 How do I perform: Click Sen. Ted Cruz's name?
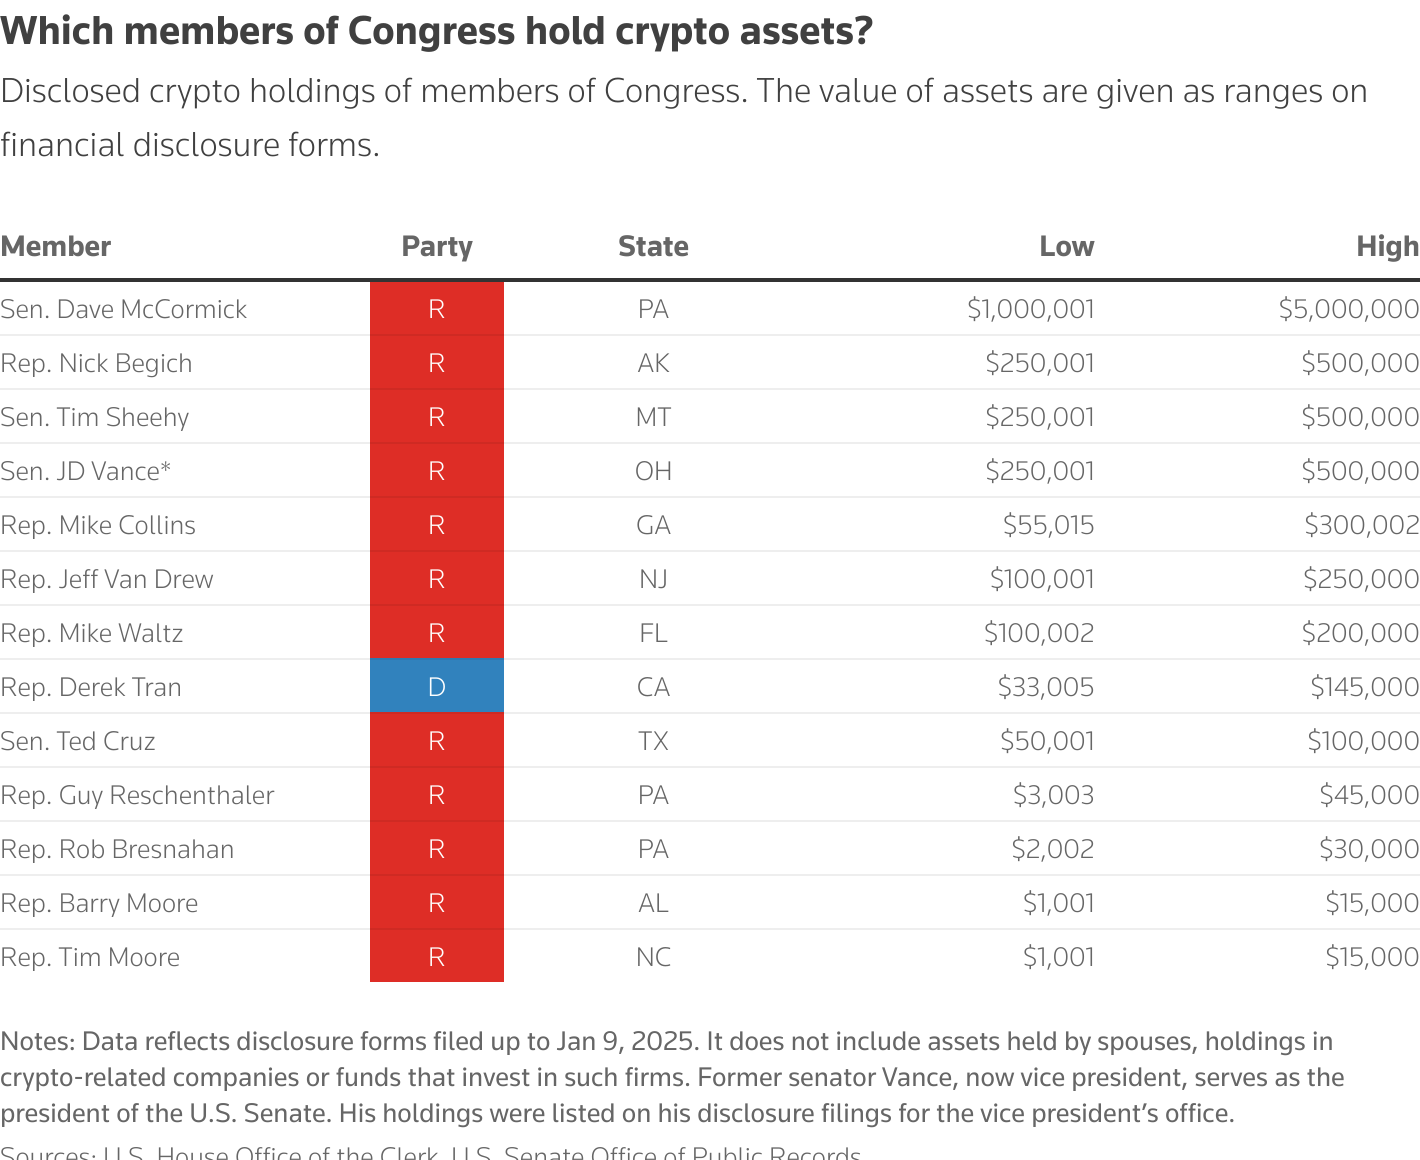[78, 741]
